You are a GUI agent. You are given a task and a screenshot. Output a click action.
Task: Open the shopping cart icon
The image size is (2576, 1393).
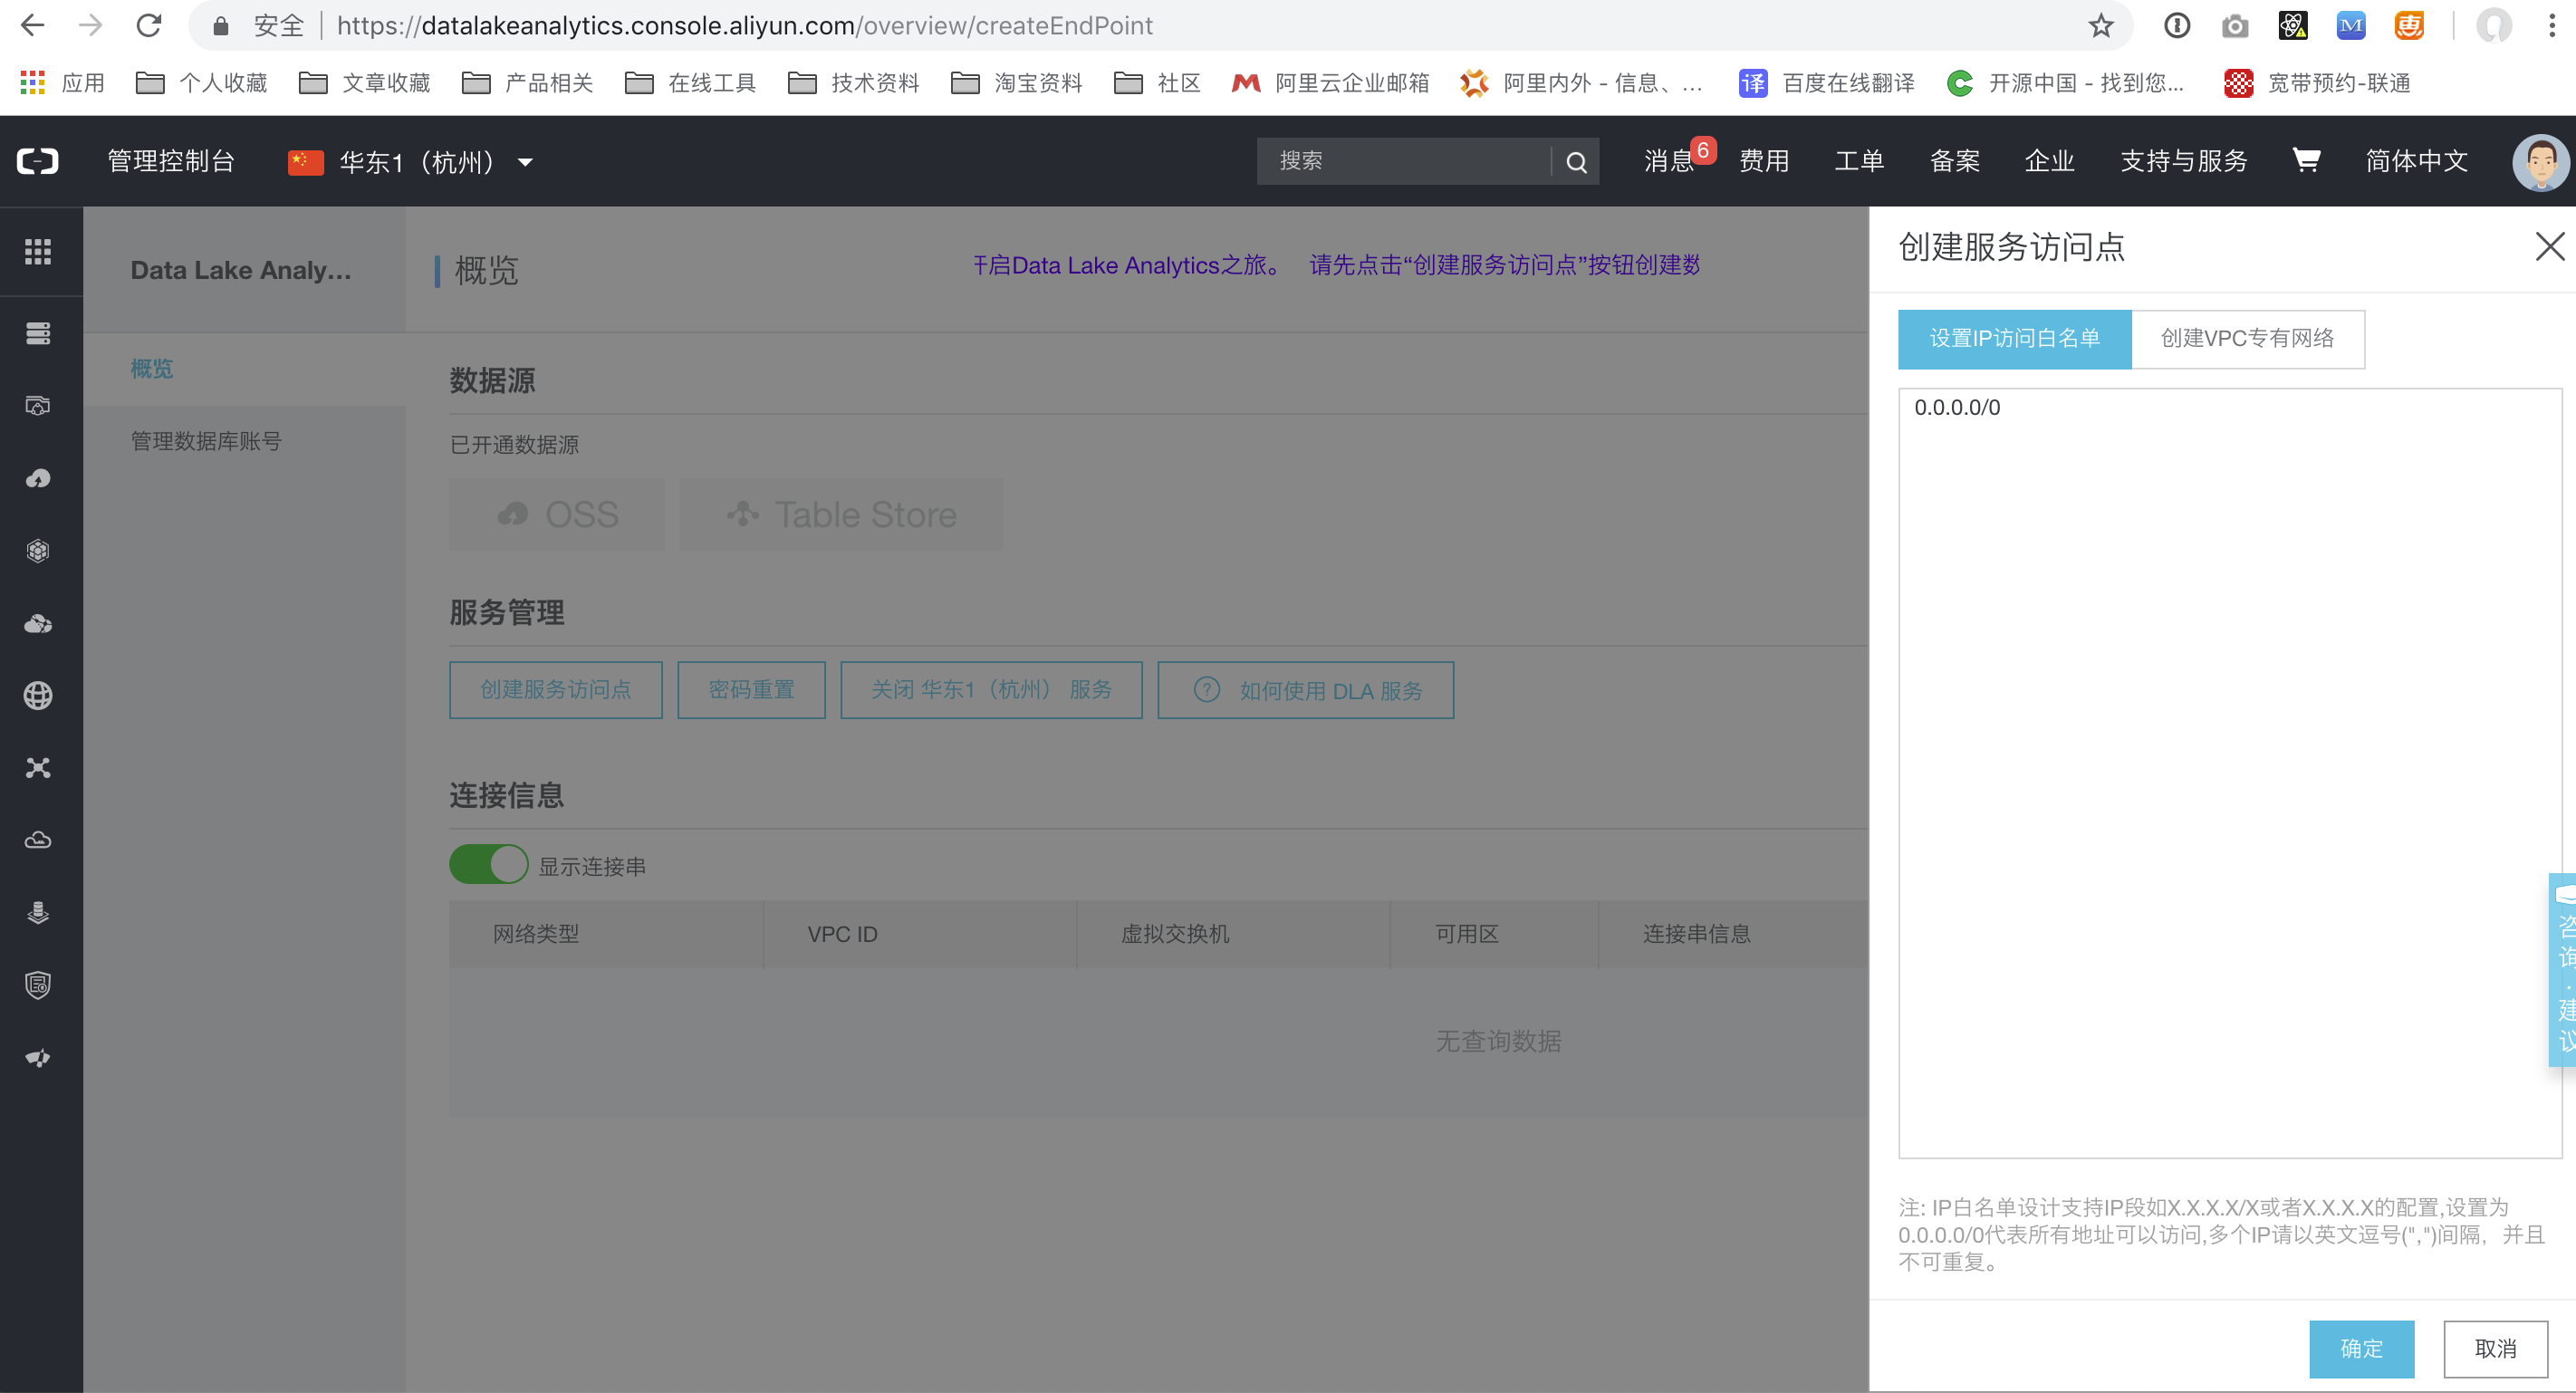pyautogui.click(x=2306, y=160)
